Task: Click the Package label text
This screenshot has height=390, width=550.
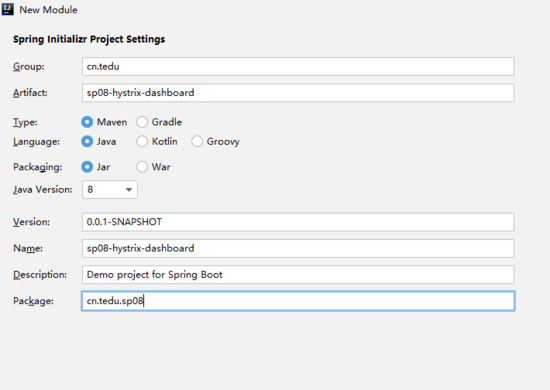Action: pyautogui.click(x=33, y=301)
